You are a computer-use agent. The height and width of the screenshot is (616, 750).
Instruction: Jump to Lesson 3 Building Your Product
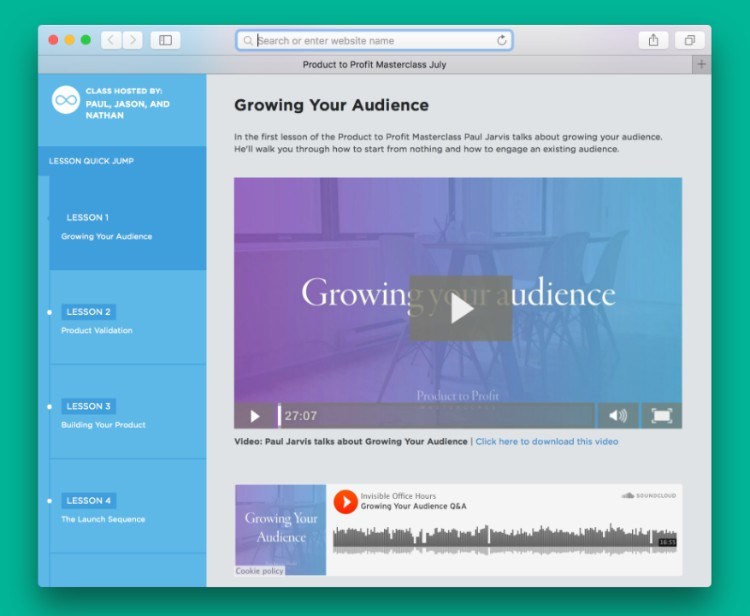pyautogui.click(x=128, y=412)
